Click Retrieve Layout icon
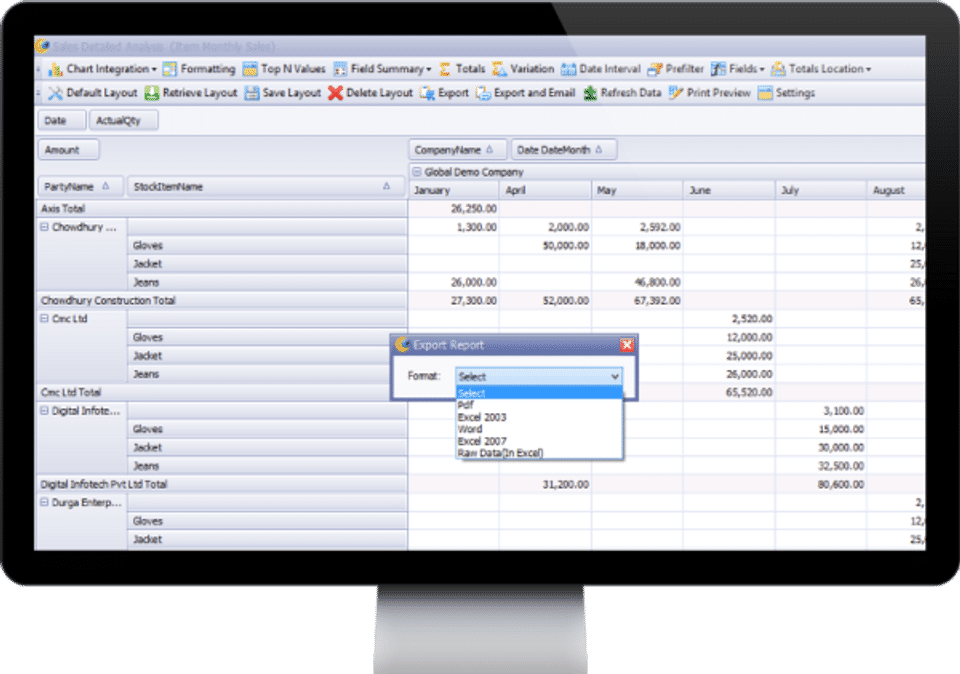960x674 pixels. (x=152, y=93)
